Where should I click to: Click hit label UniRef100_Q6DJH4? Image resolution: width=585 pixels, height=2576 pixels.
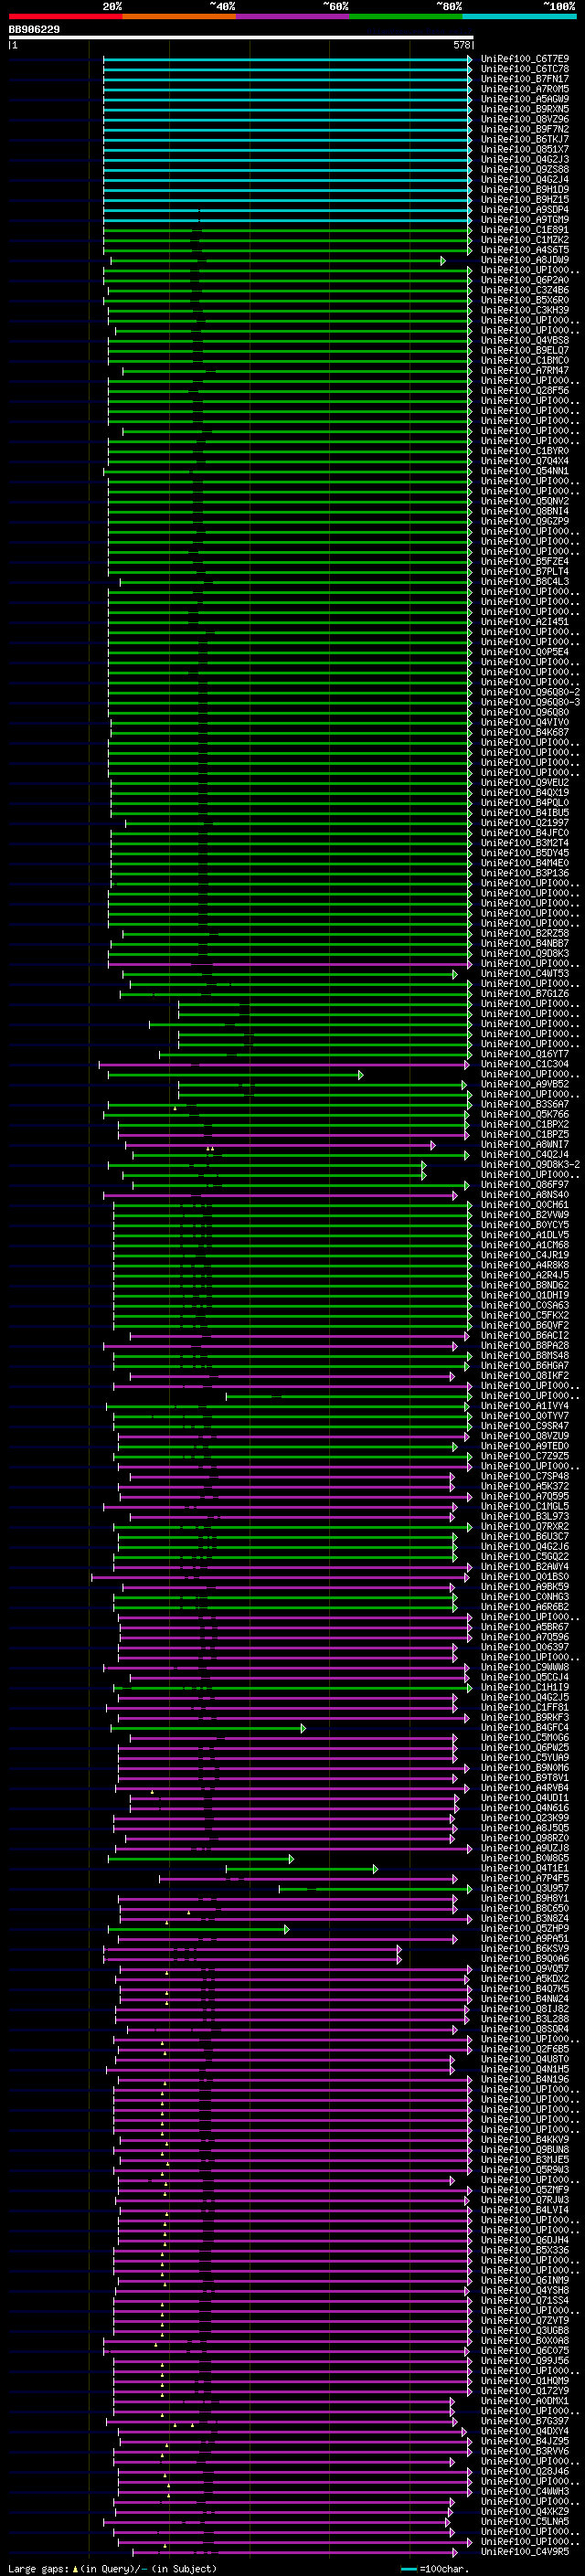(525, 2240)
